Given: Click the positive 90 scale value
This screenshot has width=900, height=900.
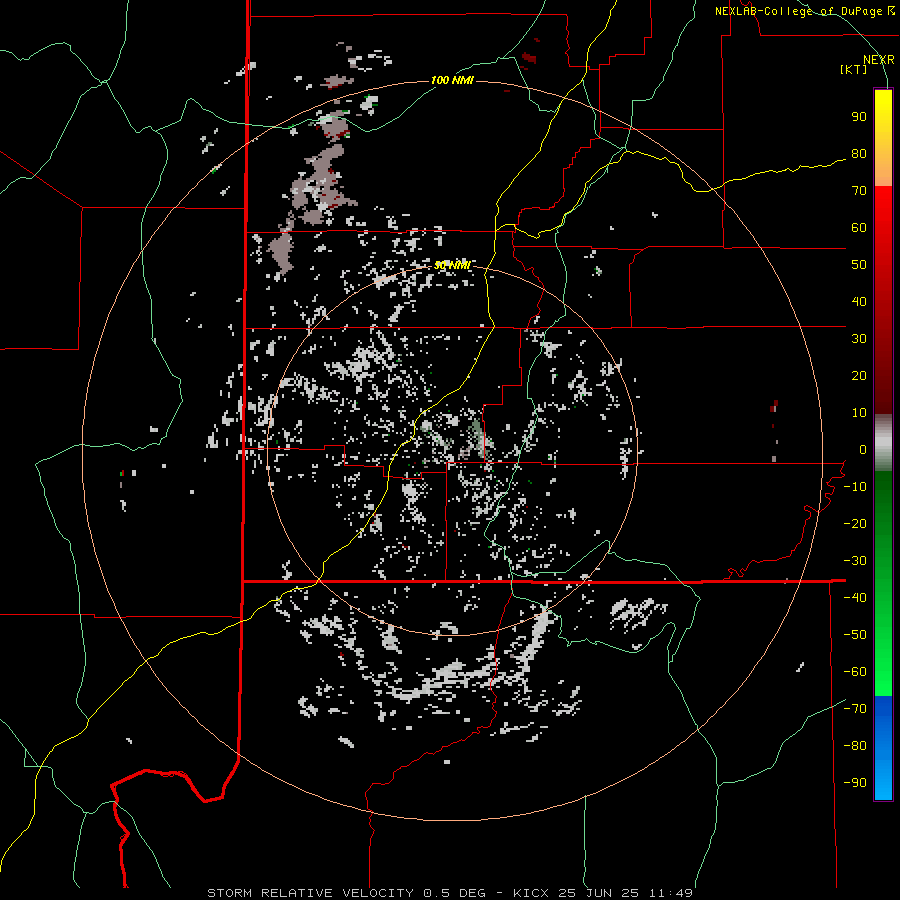Looking at the screenshot, I should tap(859, 117).
